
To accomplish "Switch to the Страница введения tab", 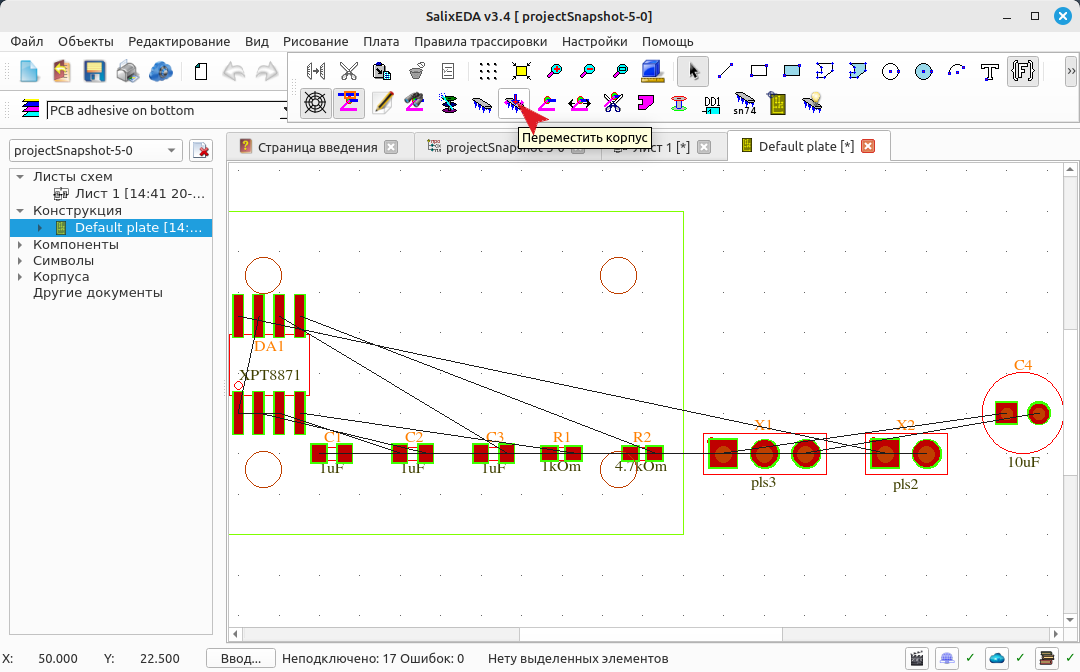I will pyautogui.click(x=318, y=147).
